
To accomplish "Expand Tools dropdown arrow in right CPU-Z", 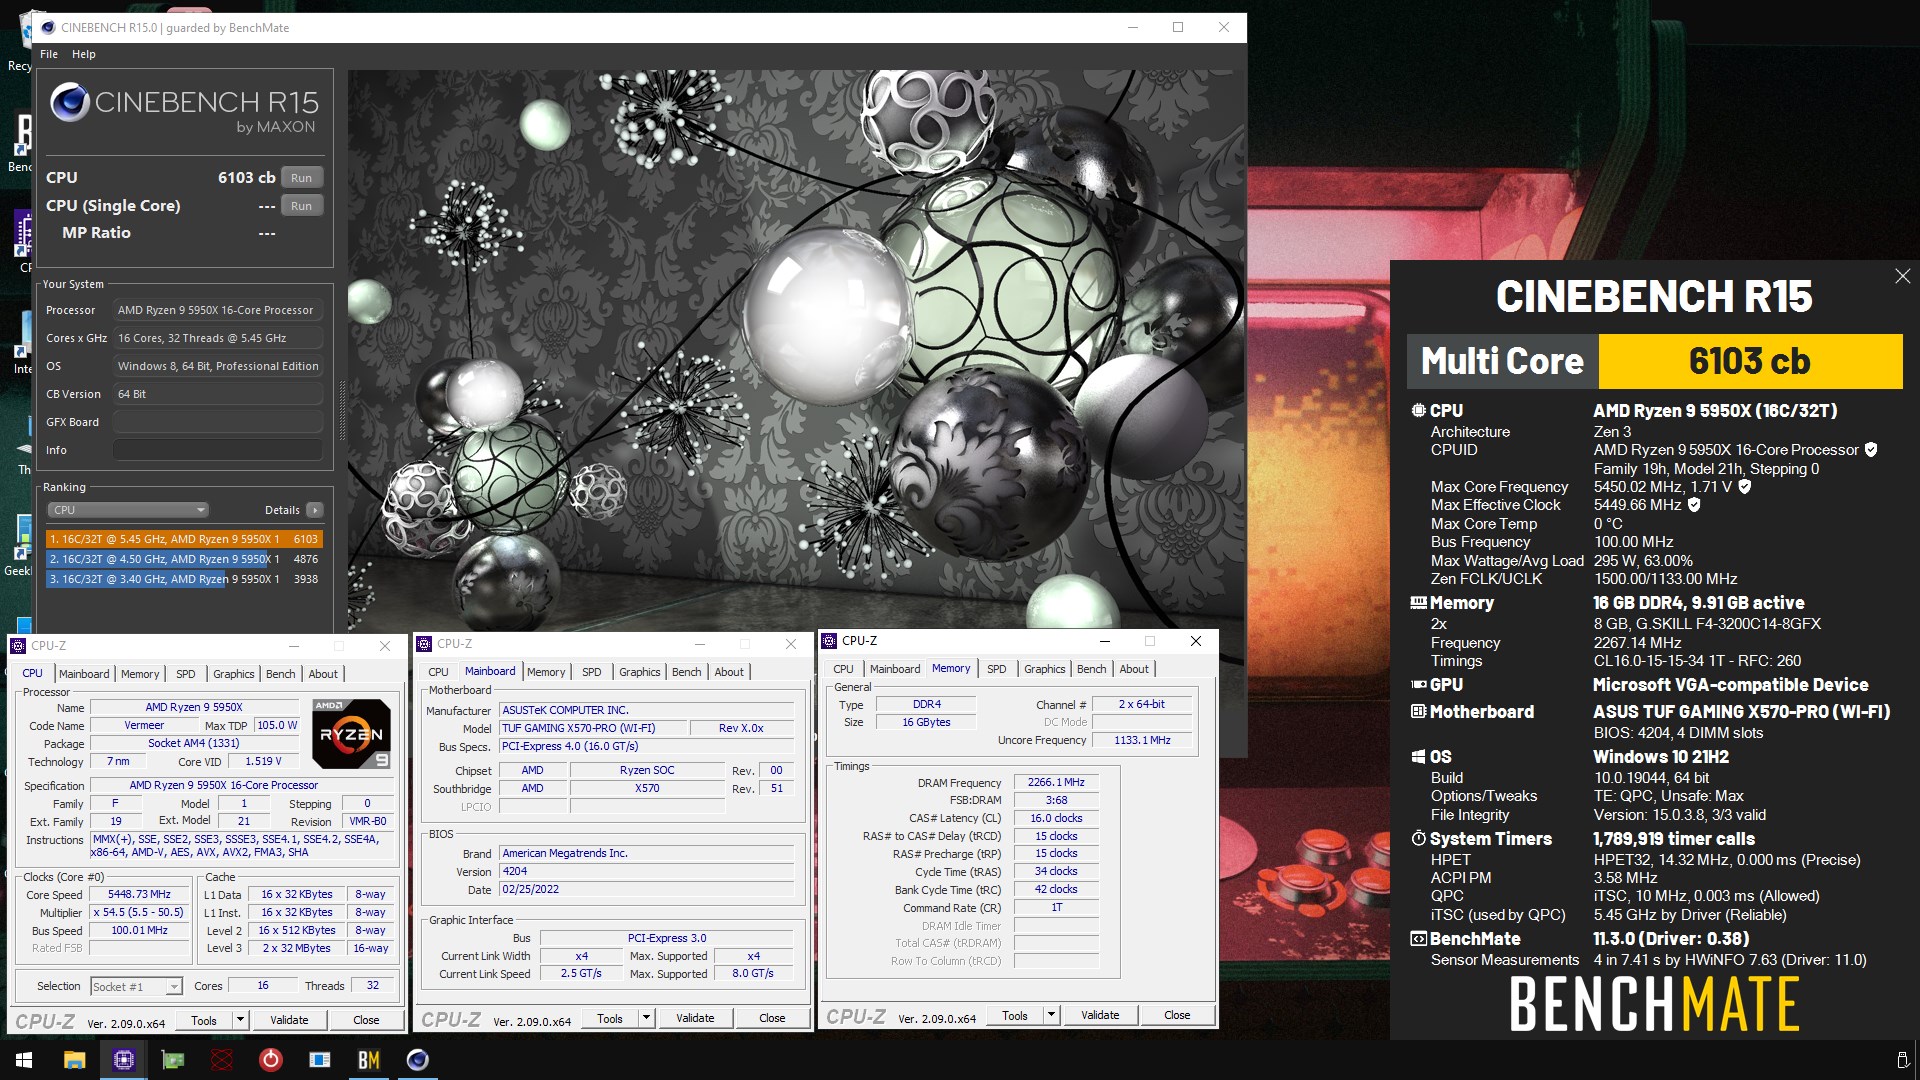I will tap(1051, 1015).
